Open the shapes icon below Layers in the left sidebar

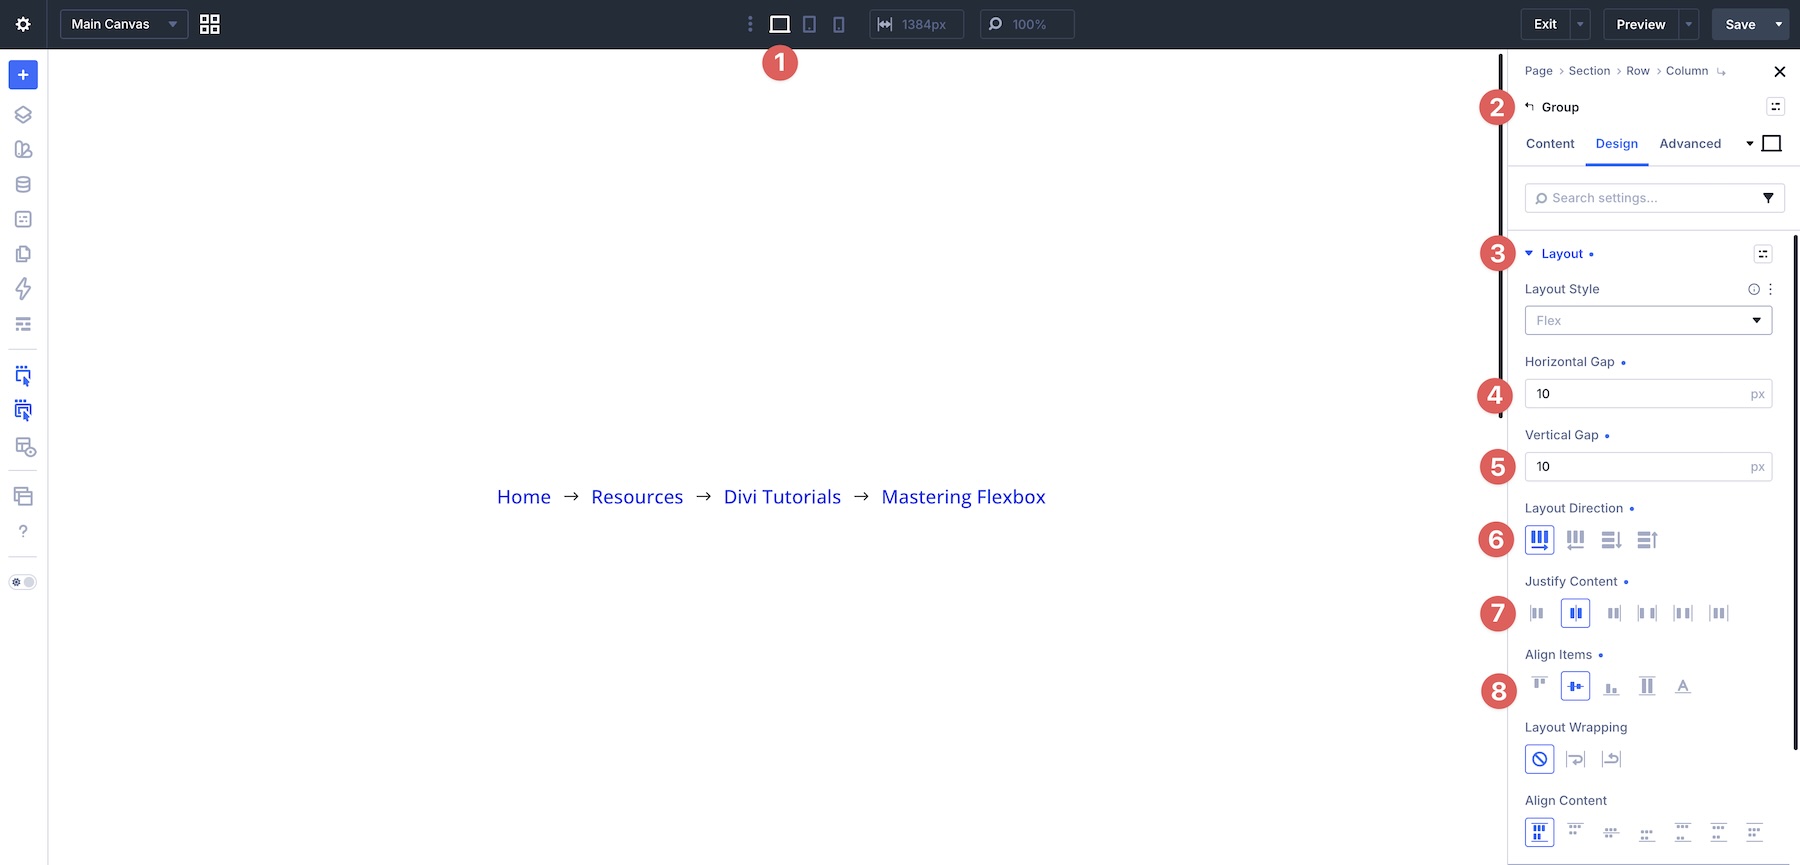23,149
